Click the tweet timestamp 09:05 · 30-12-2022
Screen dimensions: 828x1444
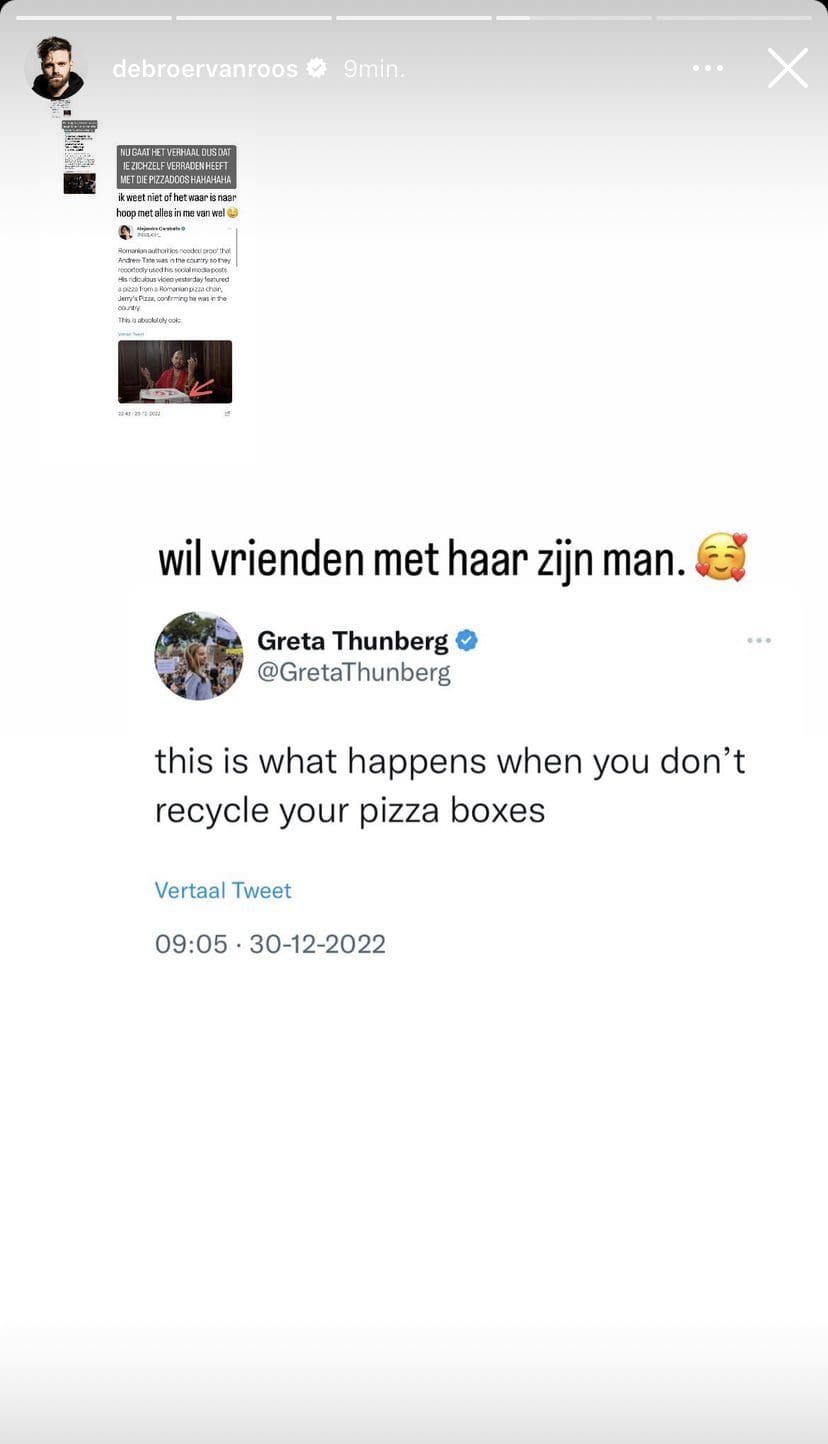(270, 944)
